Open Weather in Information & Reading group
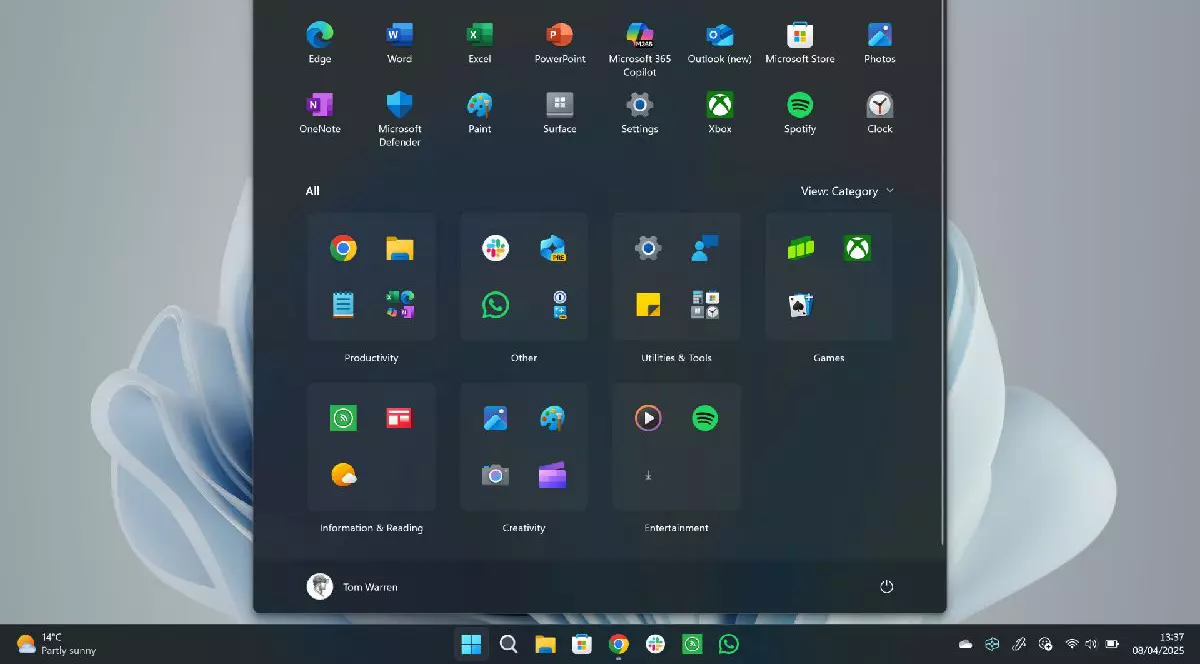Screen dimensions: 1200x664 pos(343,475)
